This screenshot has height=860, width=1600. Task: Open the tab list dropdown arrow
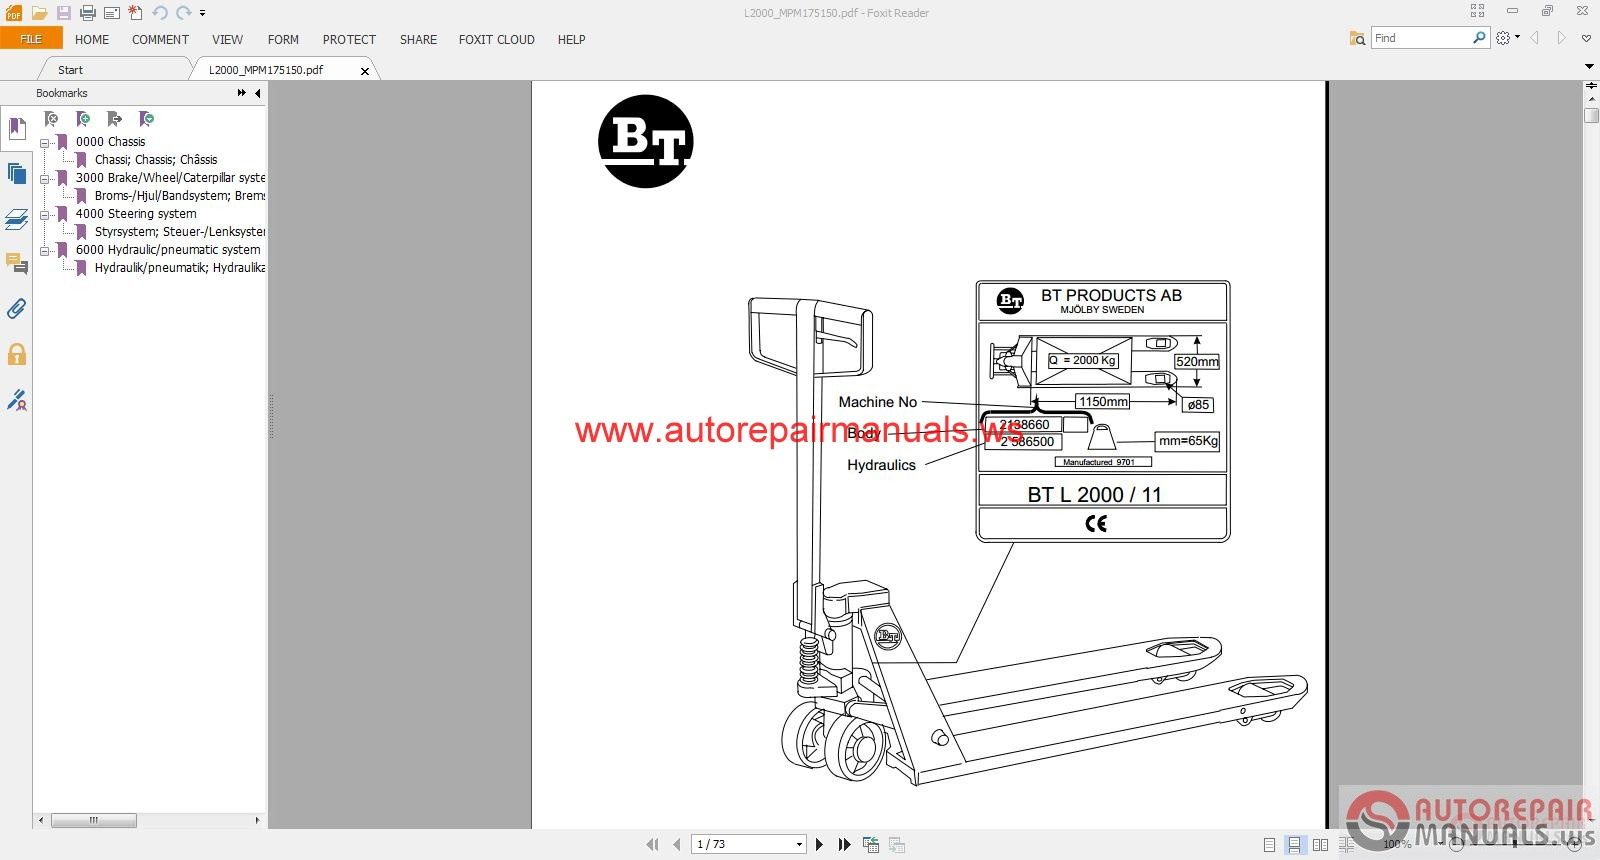pos(1589,66)
